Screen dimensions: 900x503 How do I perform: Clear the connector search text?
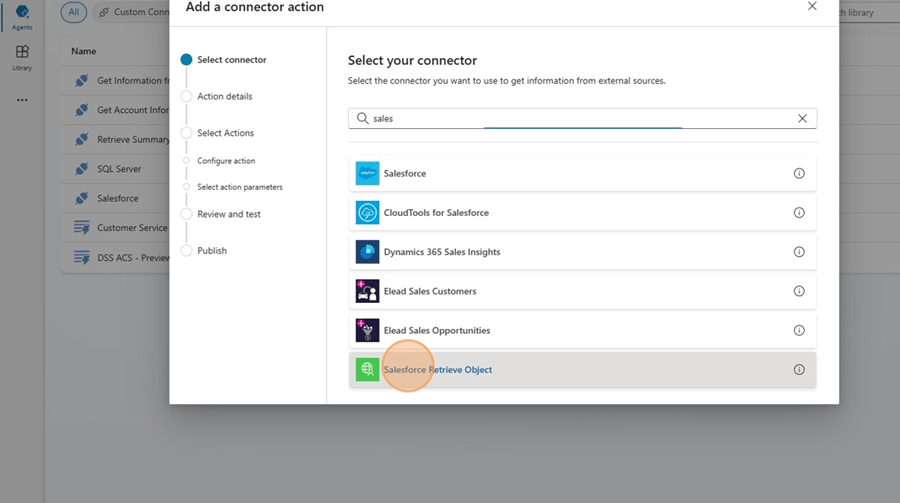pyautogui.click(x=802, y=118)
